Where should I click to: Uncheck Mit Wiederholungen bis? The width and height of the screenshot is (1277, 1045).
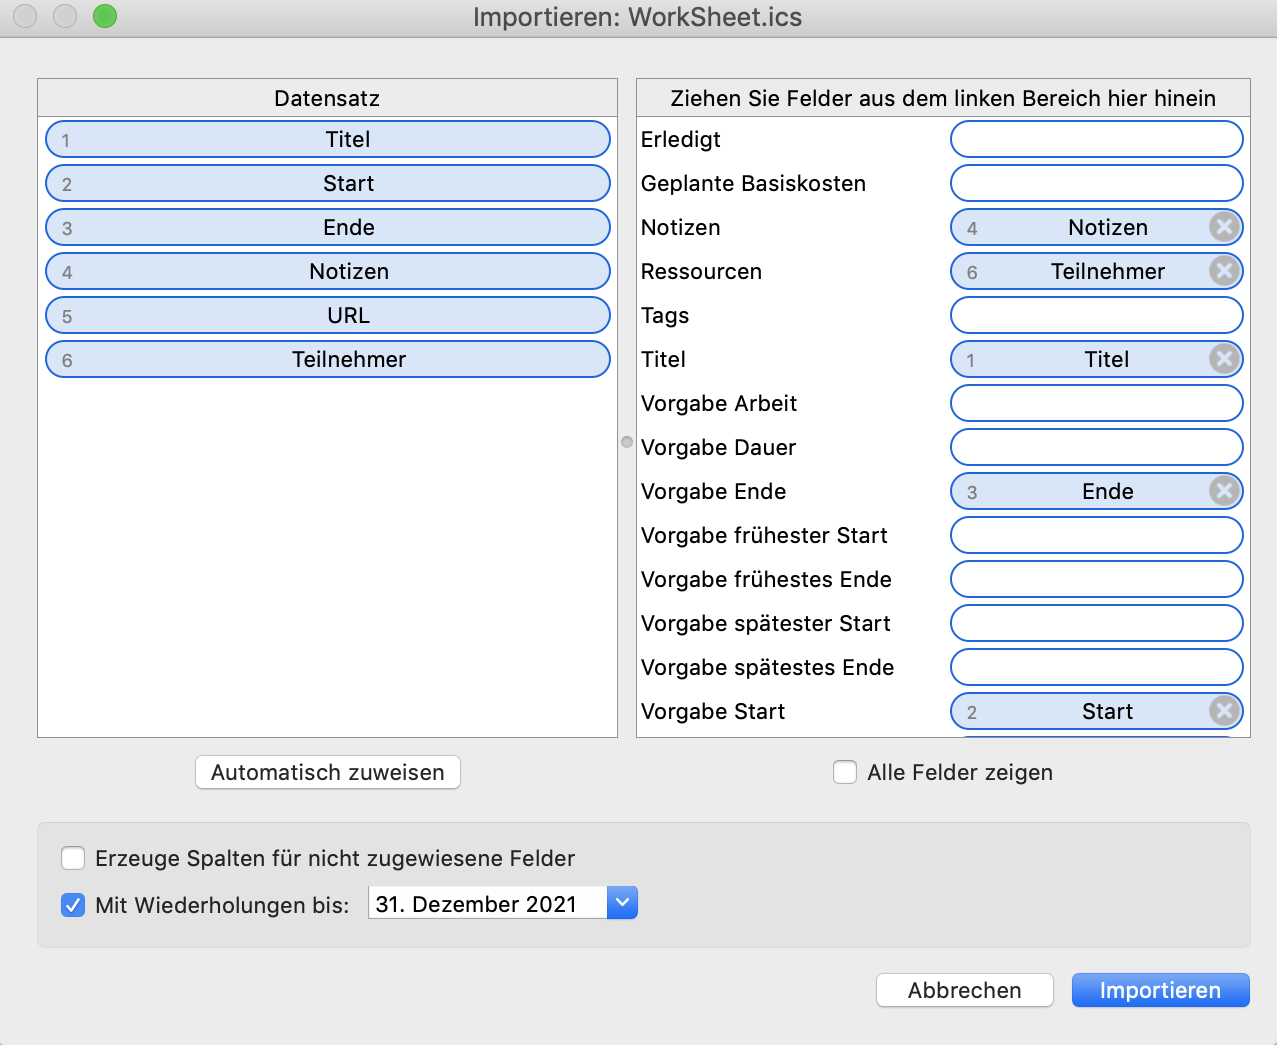click(x=73, y=903)
